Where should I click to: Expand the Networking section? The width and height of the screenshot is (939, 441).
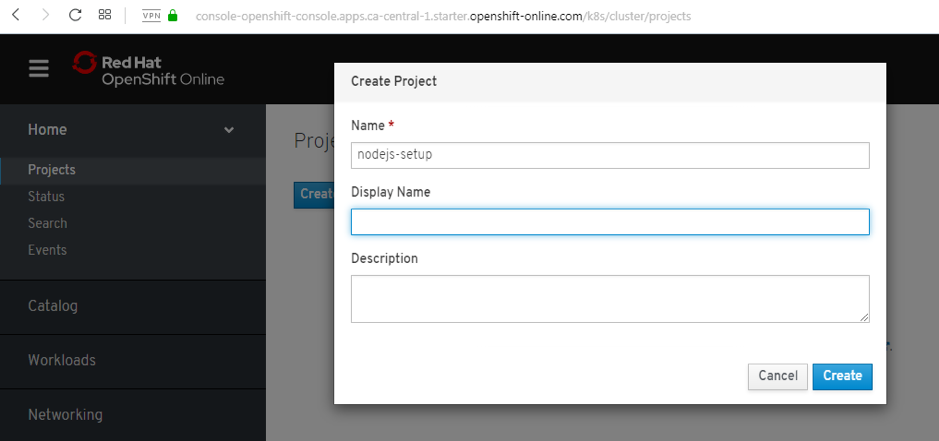(x=65, y=415)
